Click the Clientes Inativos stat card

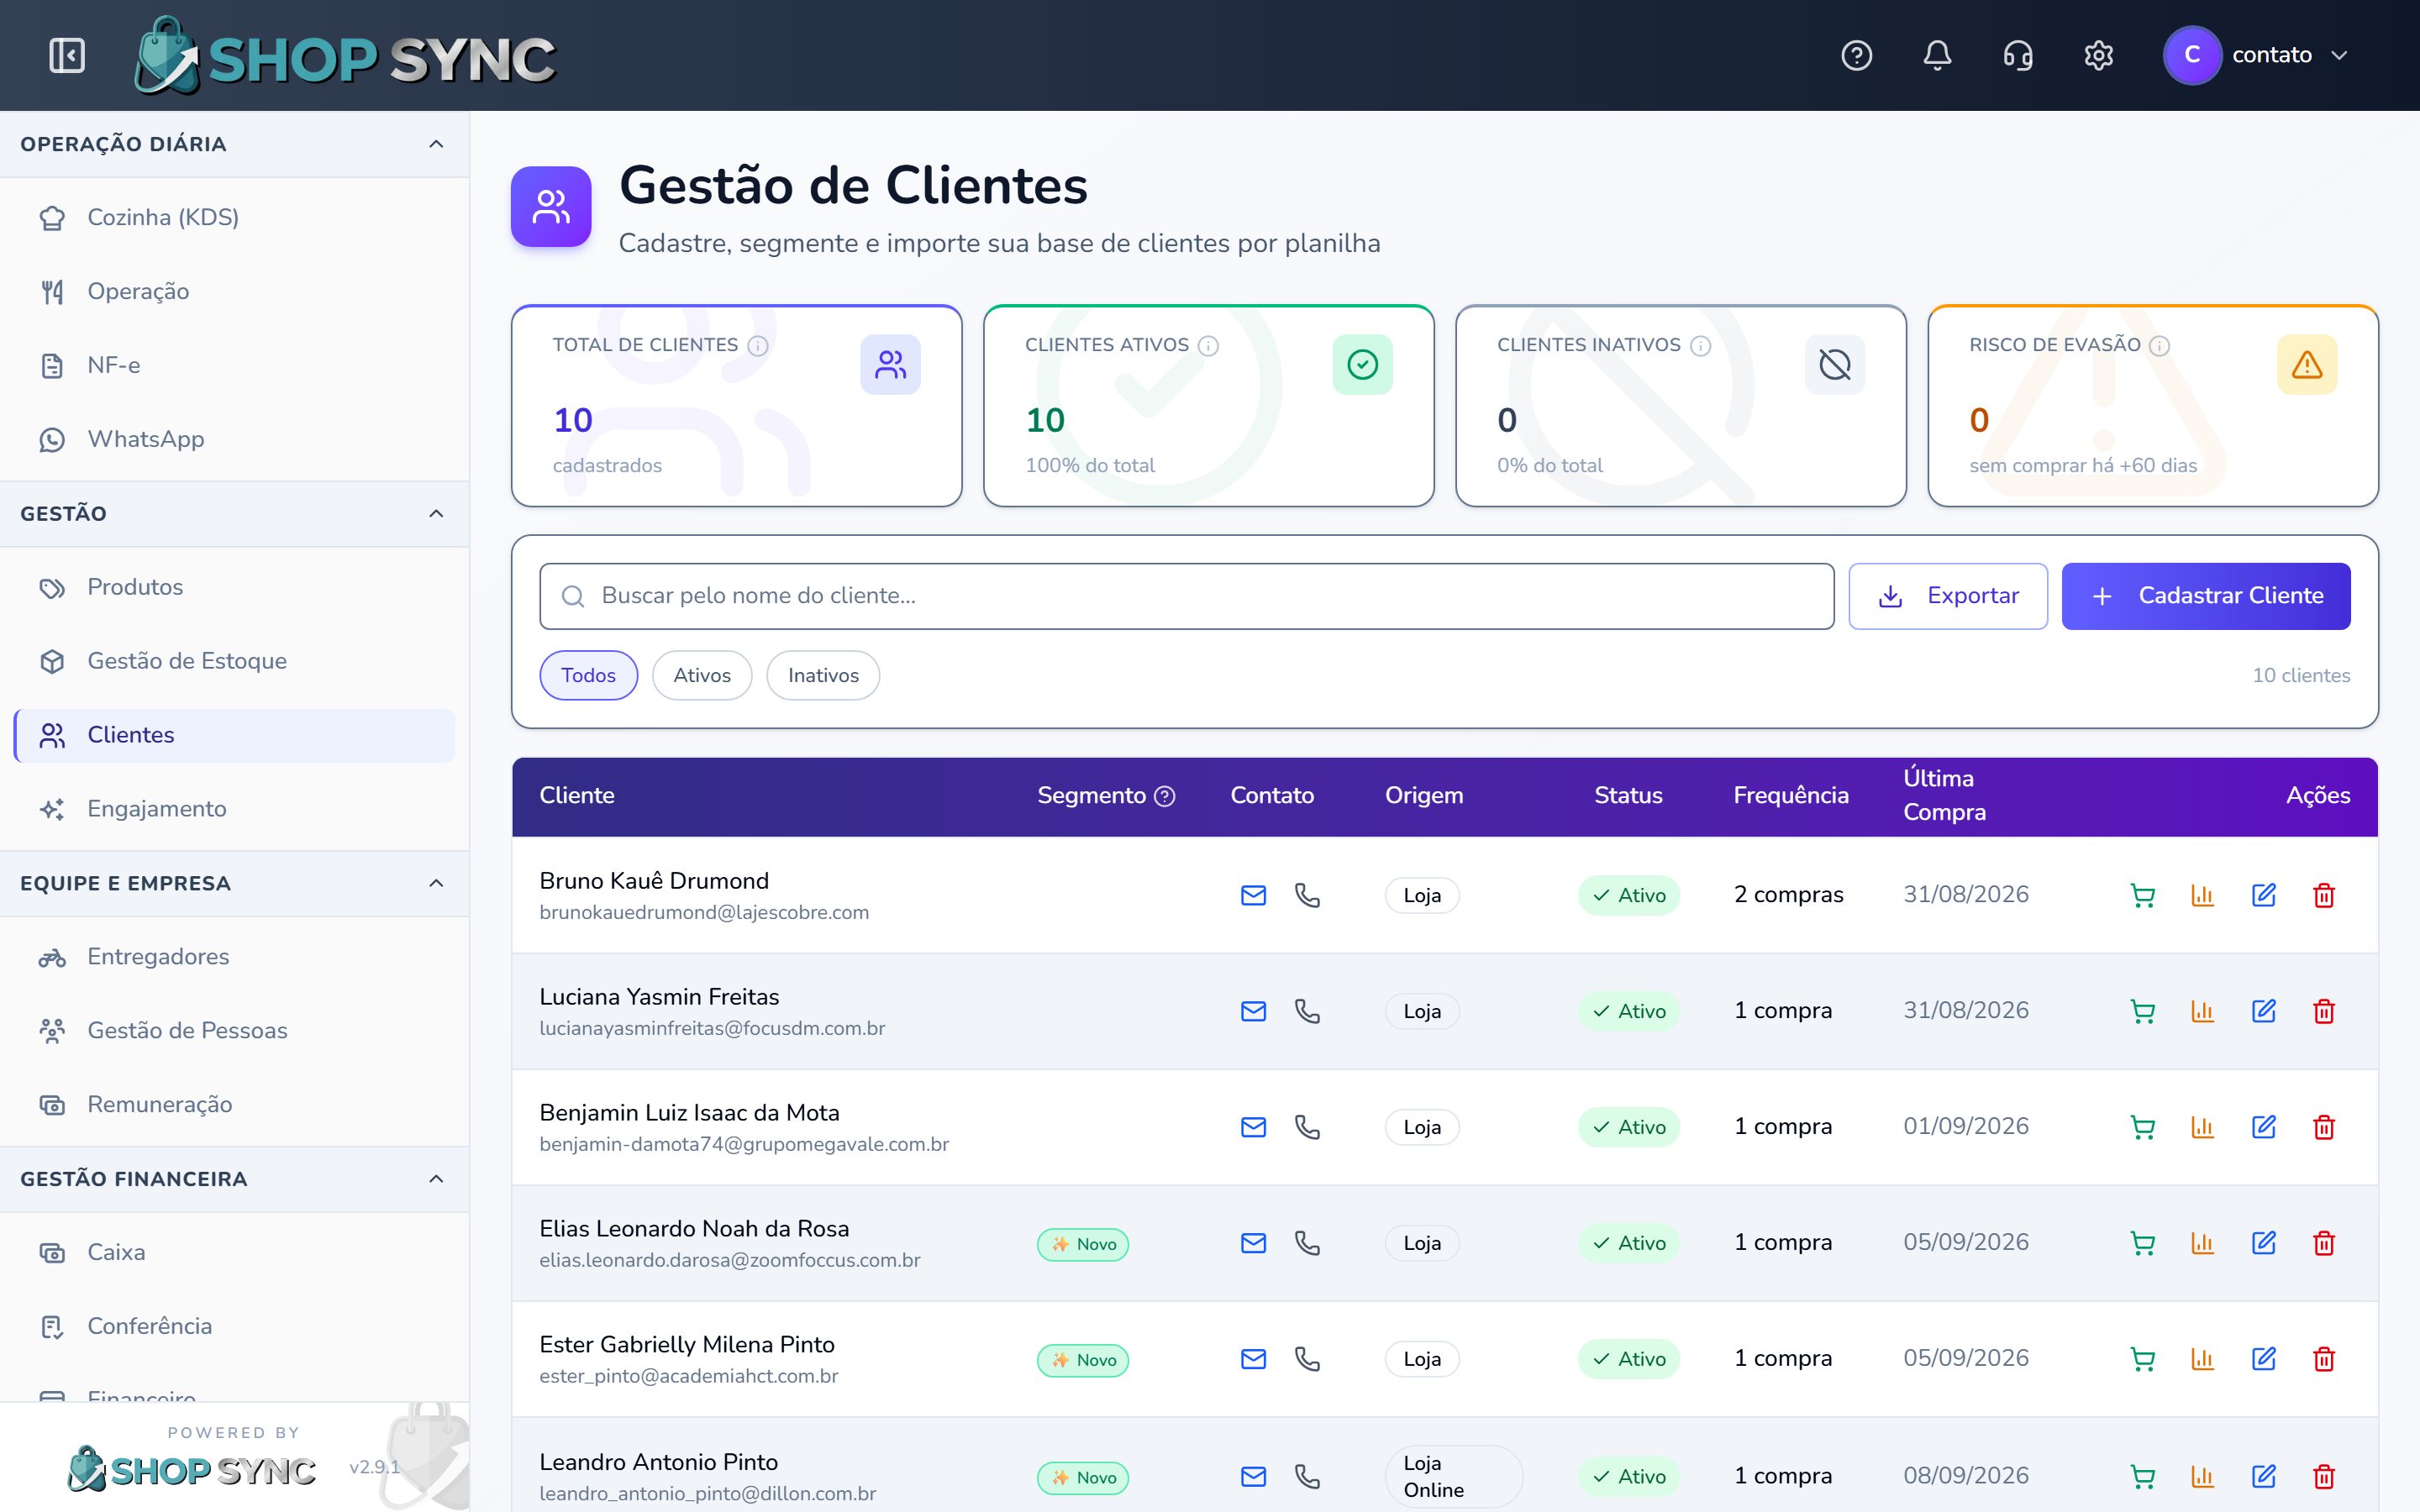click(x=1680, y=406)
